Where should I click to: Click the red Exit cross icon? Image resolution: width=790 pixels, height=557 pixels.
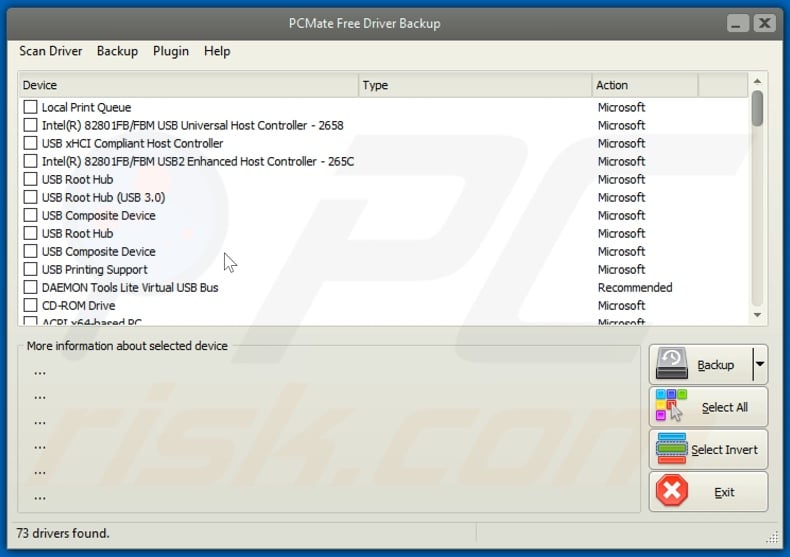[672, 491]
